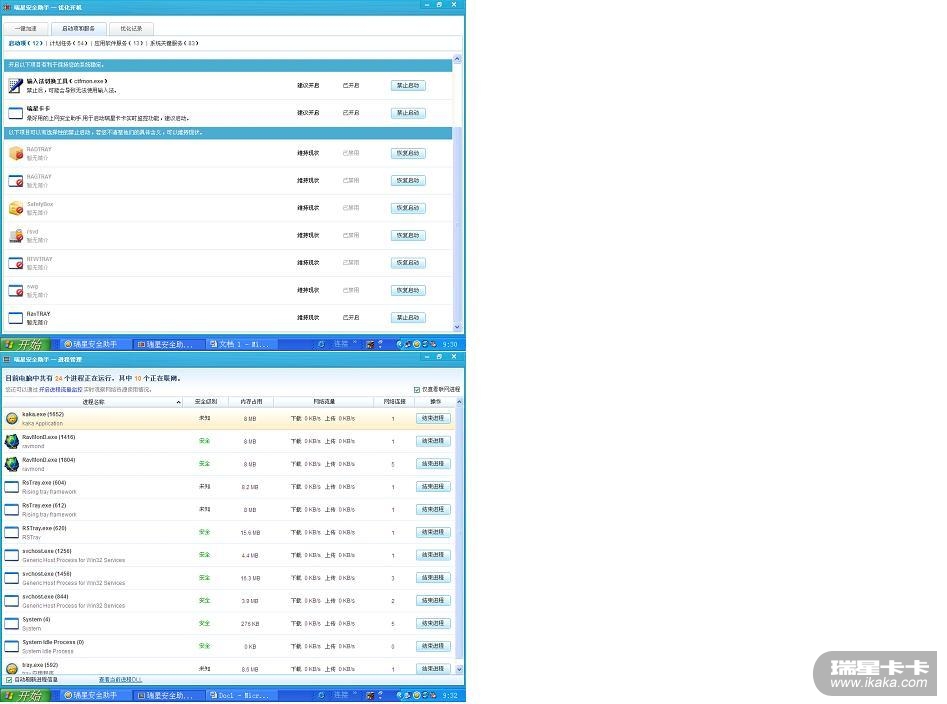Image resolution: width=947 pixels, height=704 pixels.
Task: Click the kaka.exe (5652) process icon
Action: (11, 418)
